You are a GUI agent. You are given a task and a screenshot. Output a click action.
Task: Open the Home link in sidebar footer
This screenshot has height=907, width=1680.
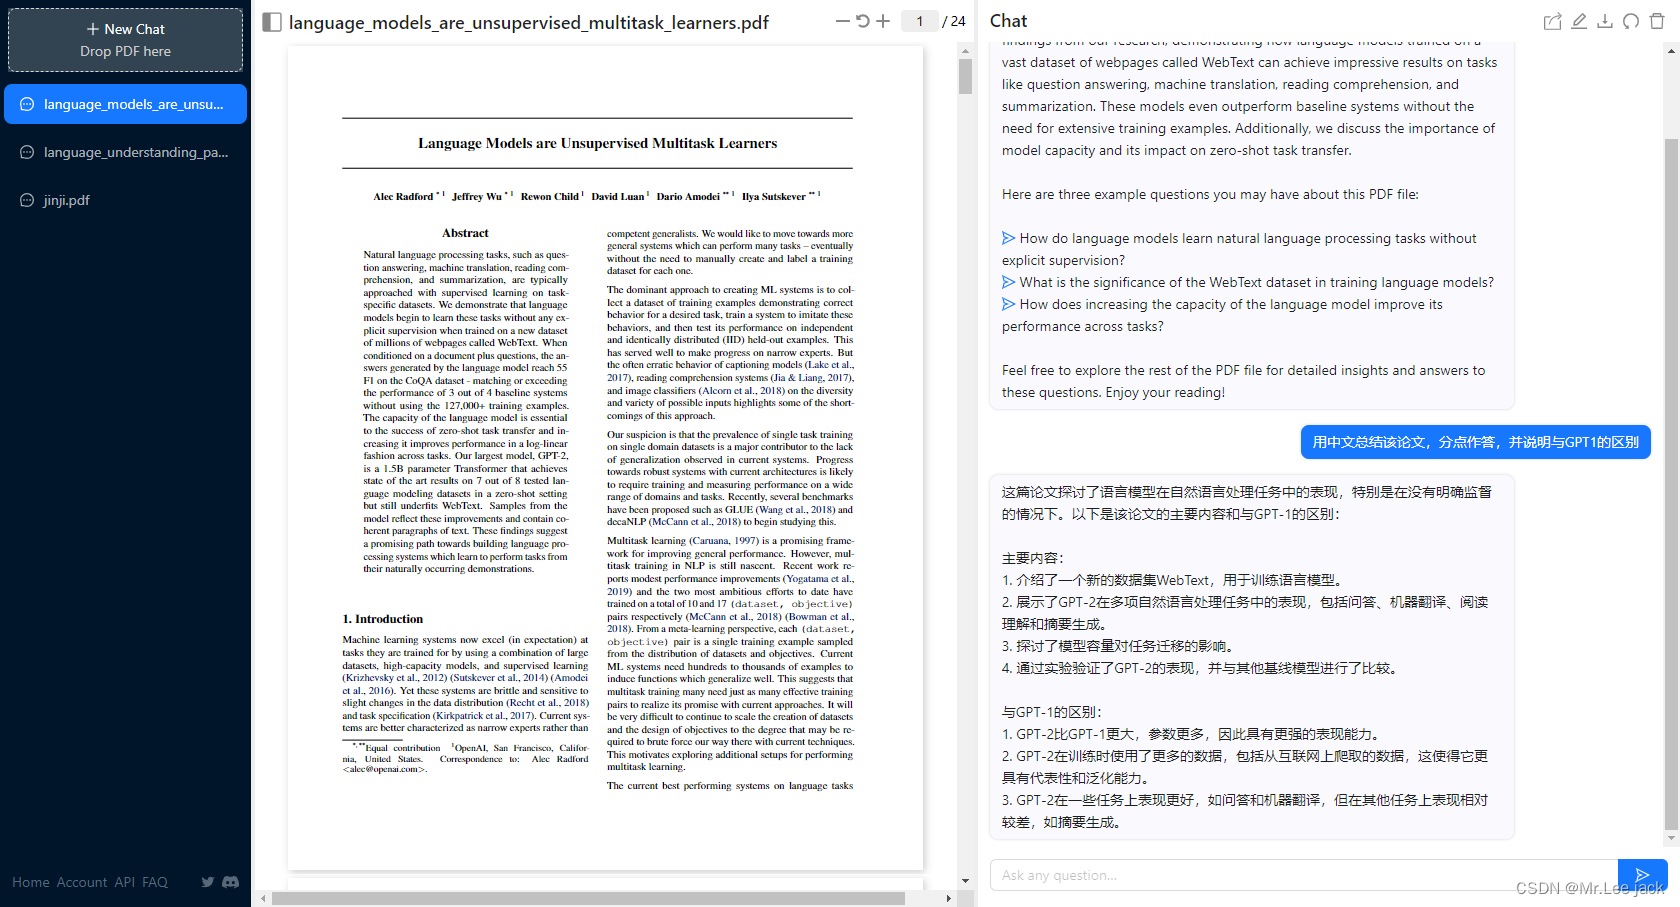click(x=31, y=882)
